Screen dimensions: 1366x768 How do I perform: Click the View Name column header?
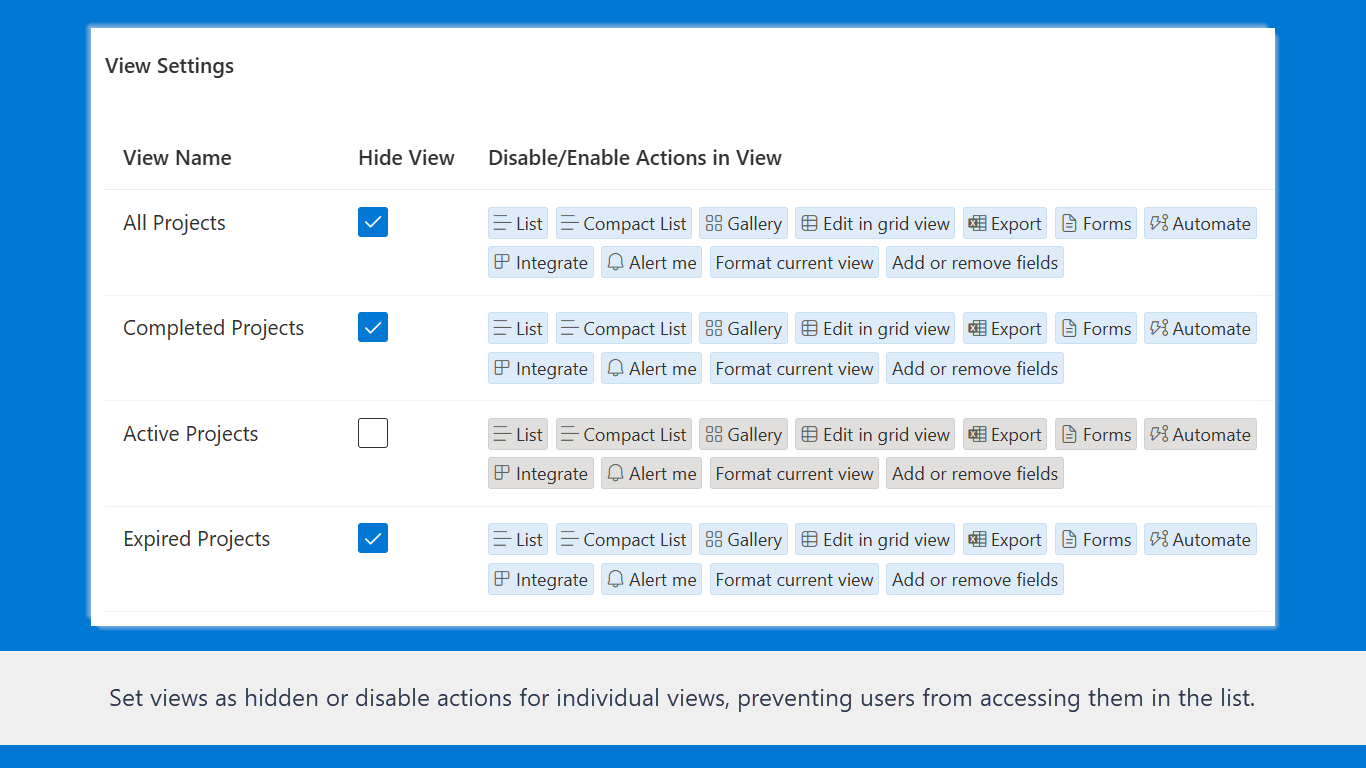pos(177,158)
